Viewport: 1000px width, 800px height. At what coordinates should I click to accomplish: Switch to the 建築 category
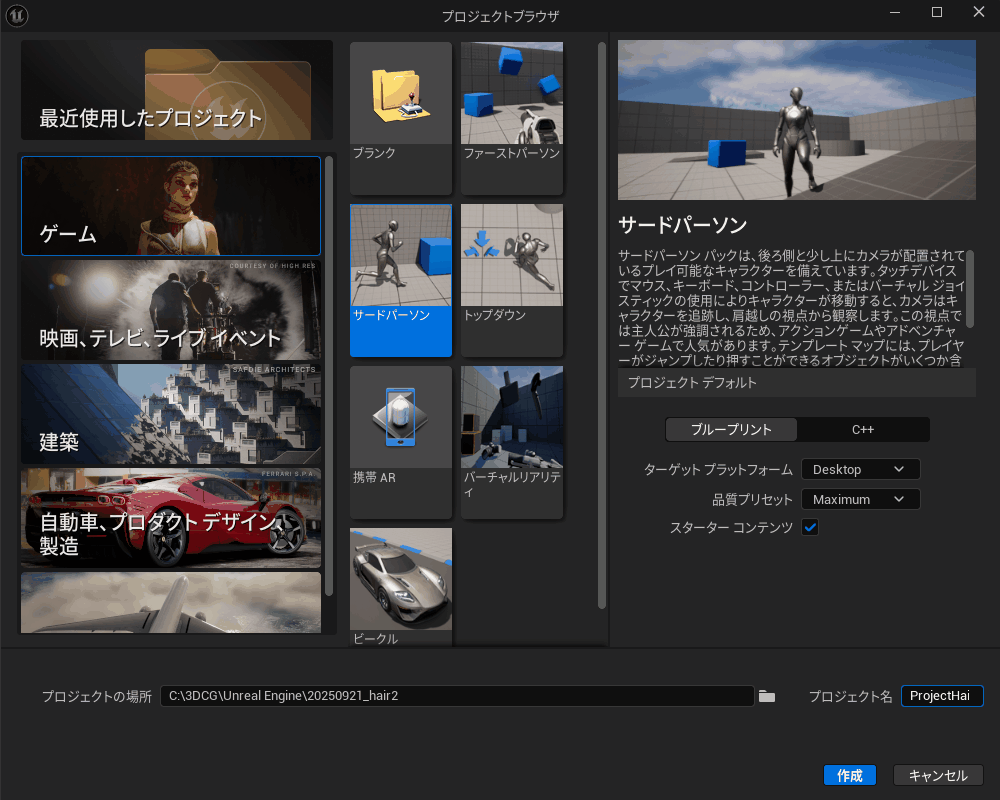pyautogui.click(x=171, y=414)
